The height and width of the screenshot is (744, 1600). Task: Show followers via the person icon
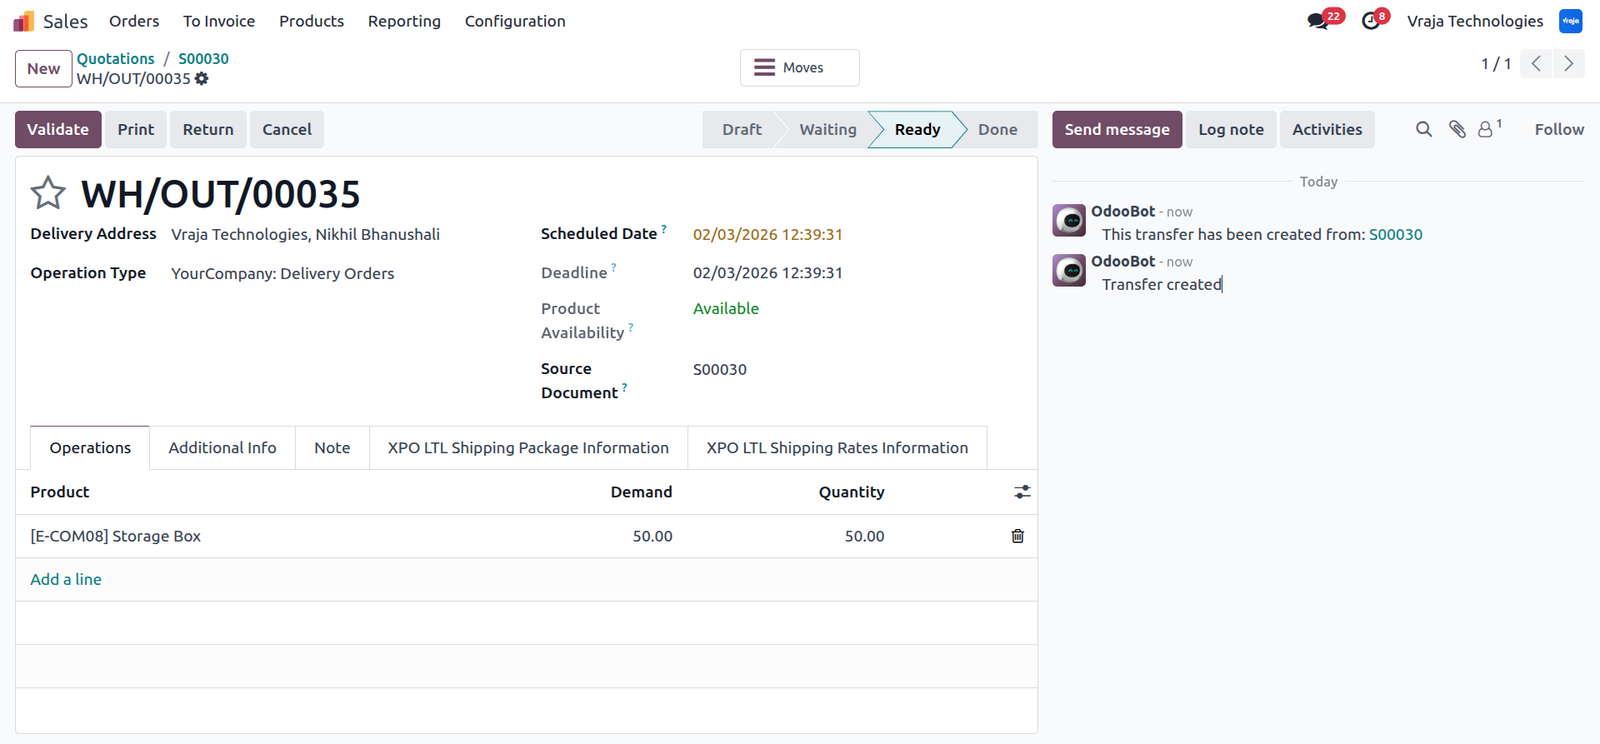(x=1489, y=129)
